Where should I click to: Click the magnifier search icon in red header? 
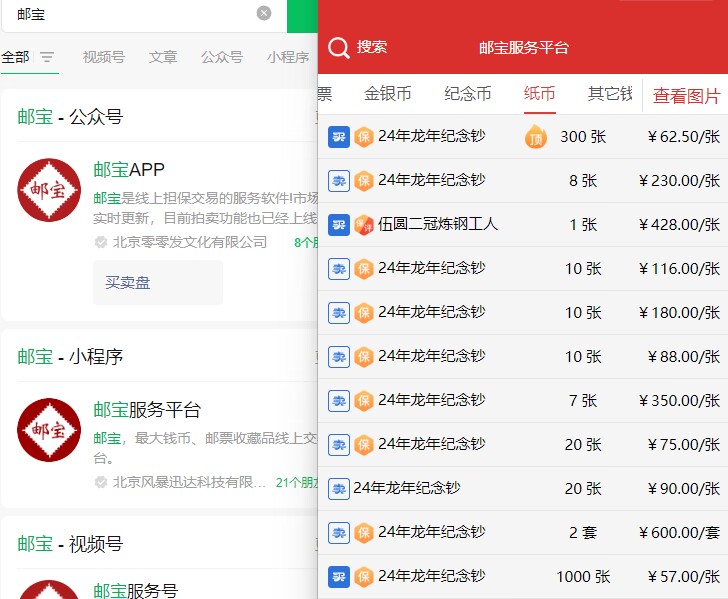coord(338,47)
